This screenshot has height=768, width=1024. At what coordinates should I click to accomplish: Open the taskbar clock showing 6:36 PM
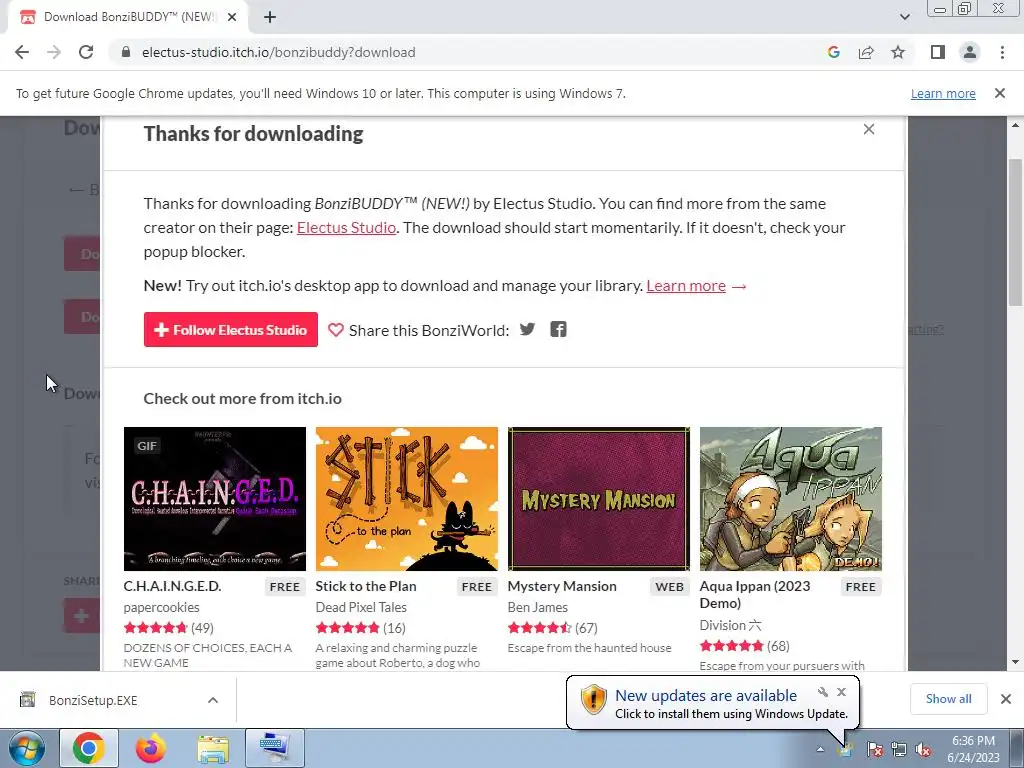[x=973, y=749]
